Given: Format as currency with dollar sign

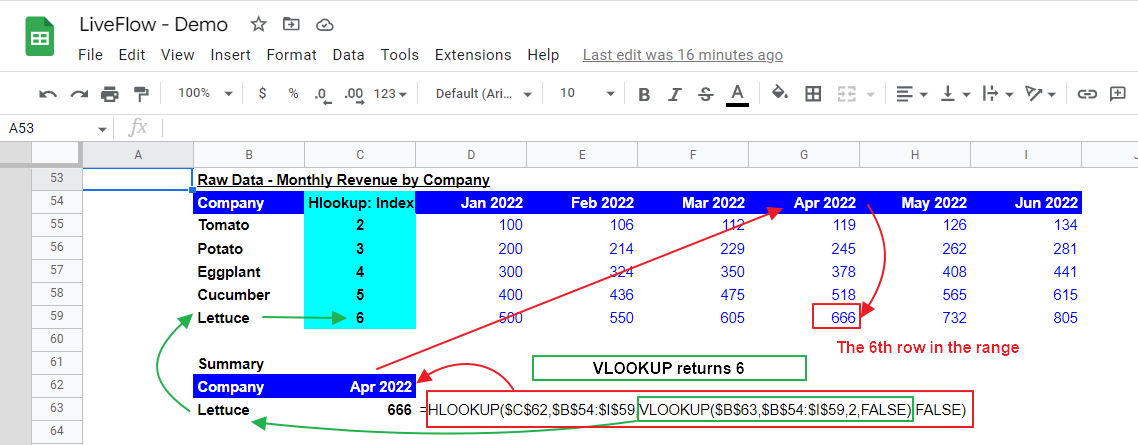Looking at the screenshot, I should click(262, 94).
